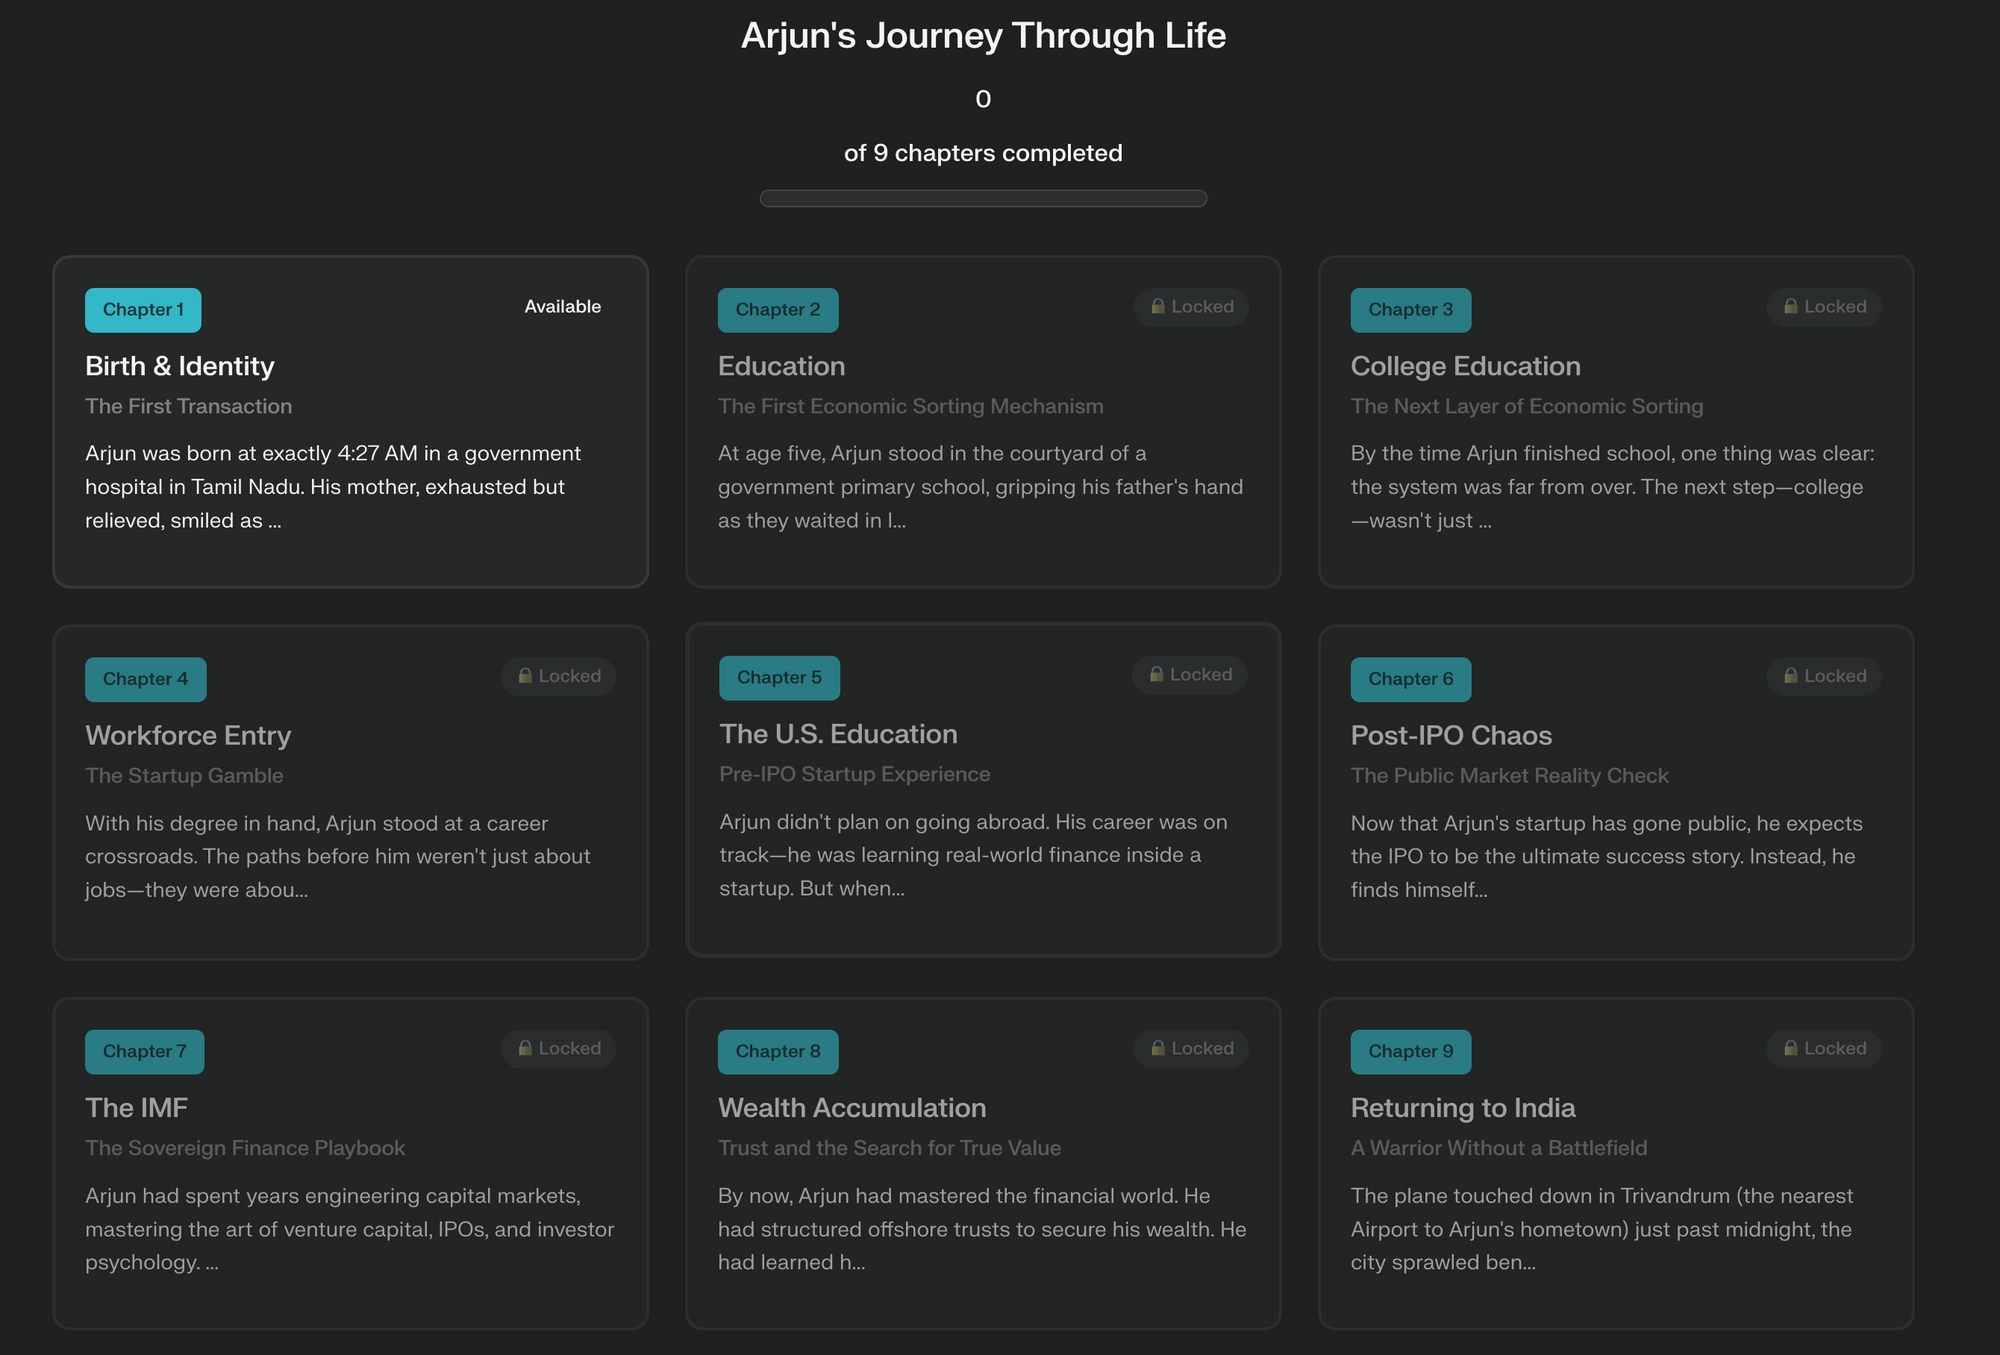Click the lock icon on Chapter 5
Image resolution: width=2000 pixels, height=1355 pixels.
pos(1156,675)
